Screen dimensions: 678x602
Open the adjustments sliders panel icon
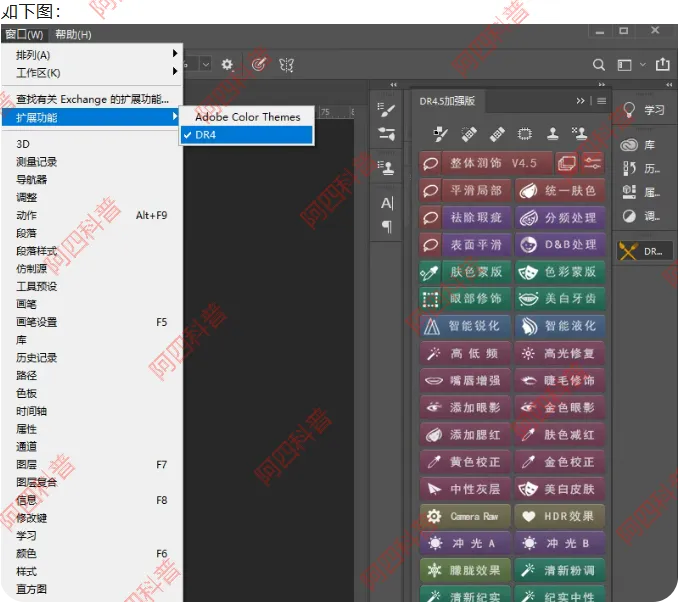tap(386, 134)
